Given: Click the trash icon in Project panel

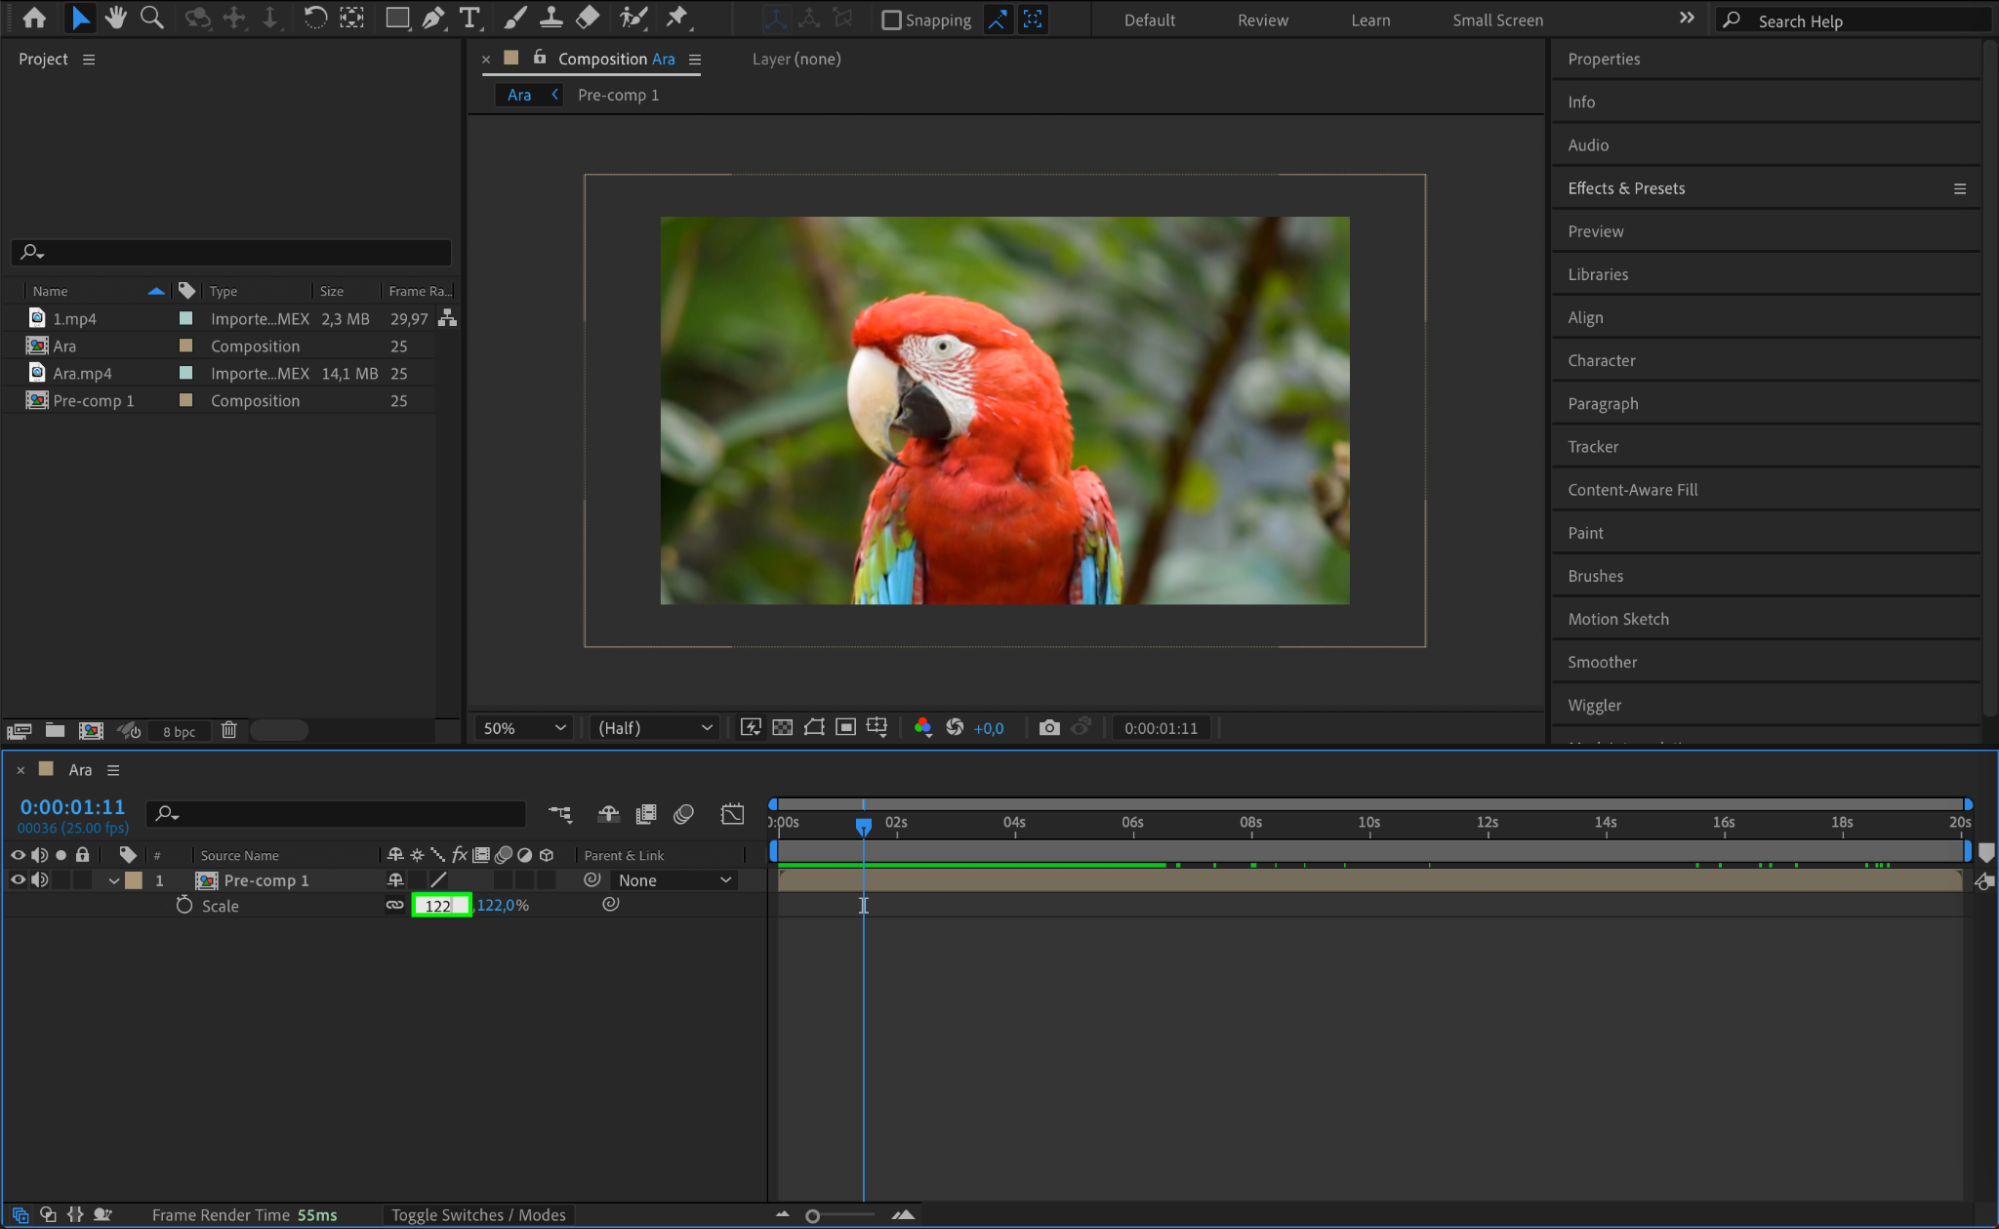Looking at the screenshot, I should (x=229, y=730).
